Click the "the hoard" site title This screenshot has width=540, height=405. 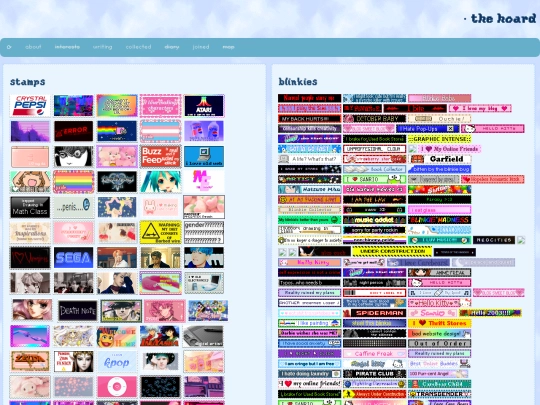click(503, 18)
